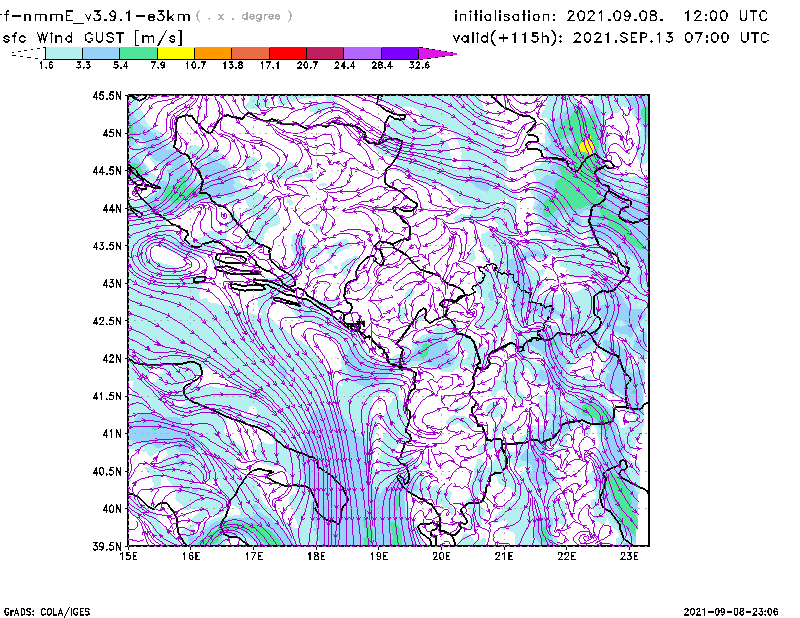The height and width of the screenshot is (618, 800).
Task: Click the "23E" longitude label
Action: [x=629, y=556]
